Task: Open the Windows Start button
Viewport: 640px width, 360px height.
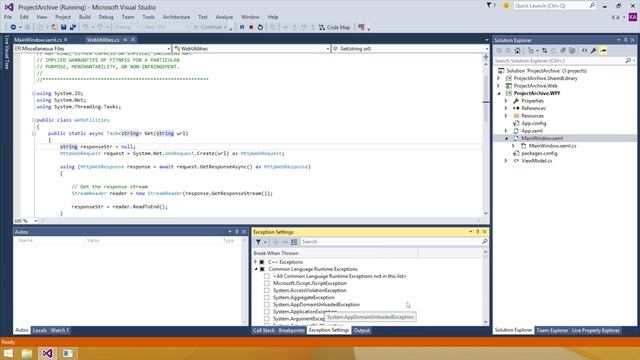Action: [8, 353]
